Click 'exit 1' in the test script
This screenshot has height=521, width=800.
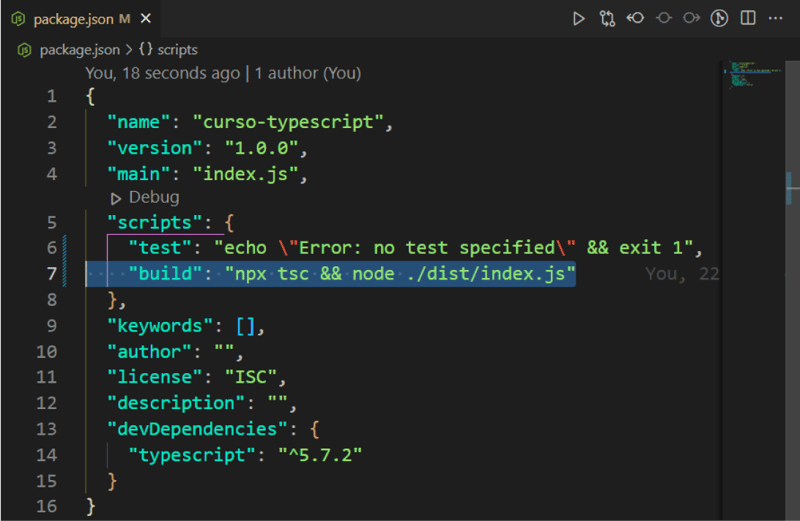coord(651,248)
